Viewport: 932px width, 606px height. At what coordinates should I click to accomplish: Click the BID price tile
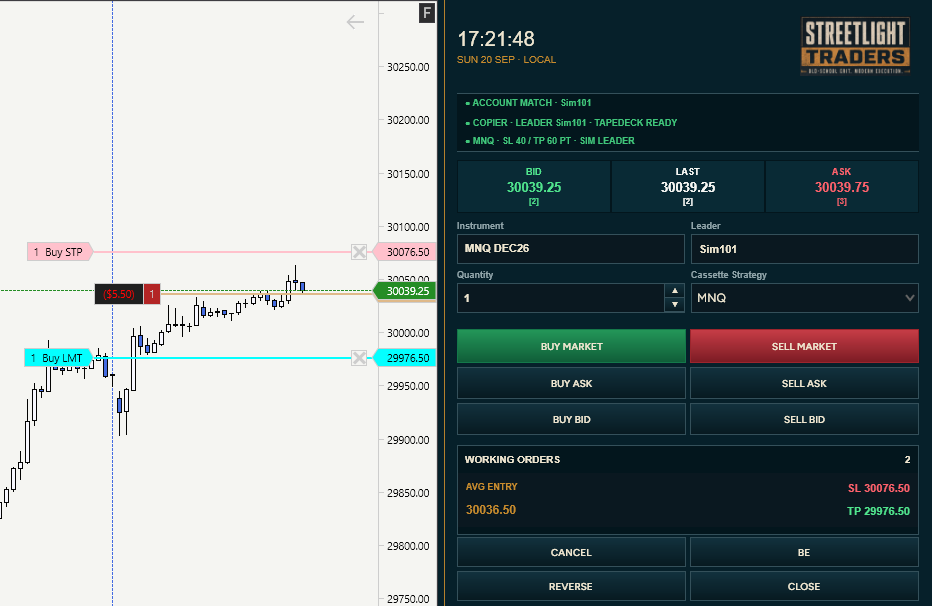tap(534, 187)
